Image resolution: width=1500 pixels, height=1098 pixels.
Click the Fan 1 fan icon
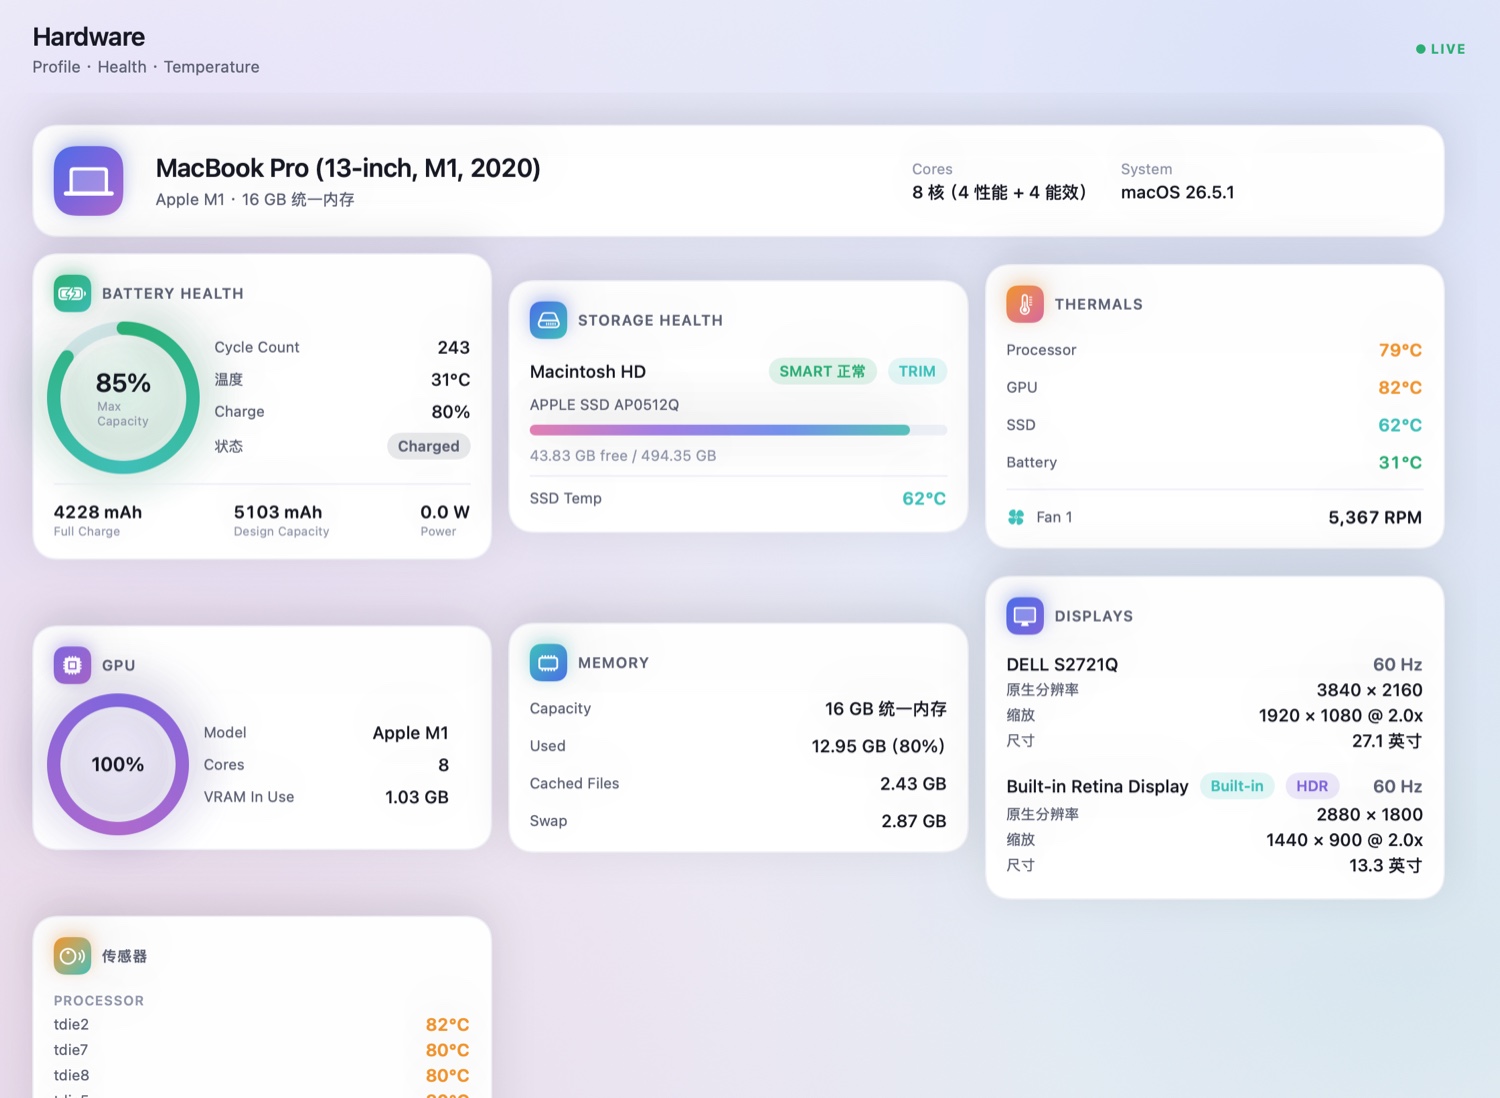[x=1016, y=517]
